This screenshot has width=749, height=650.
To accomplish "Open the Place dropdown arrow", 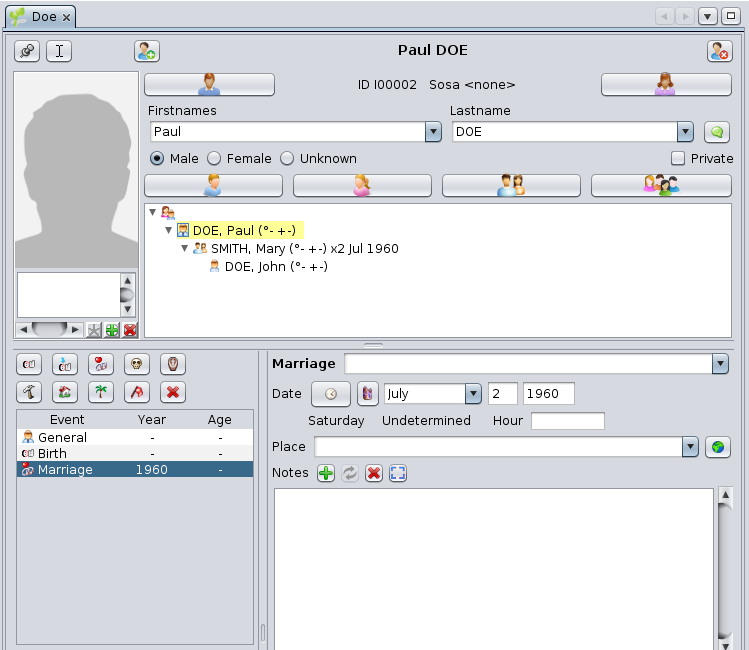I will pyautogui.click(x=690, y=447).
